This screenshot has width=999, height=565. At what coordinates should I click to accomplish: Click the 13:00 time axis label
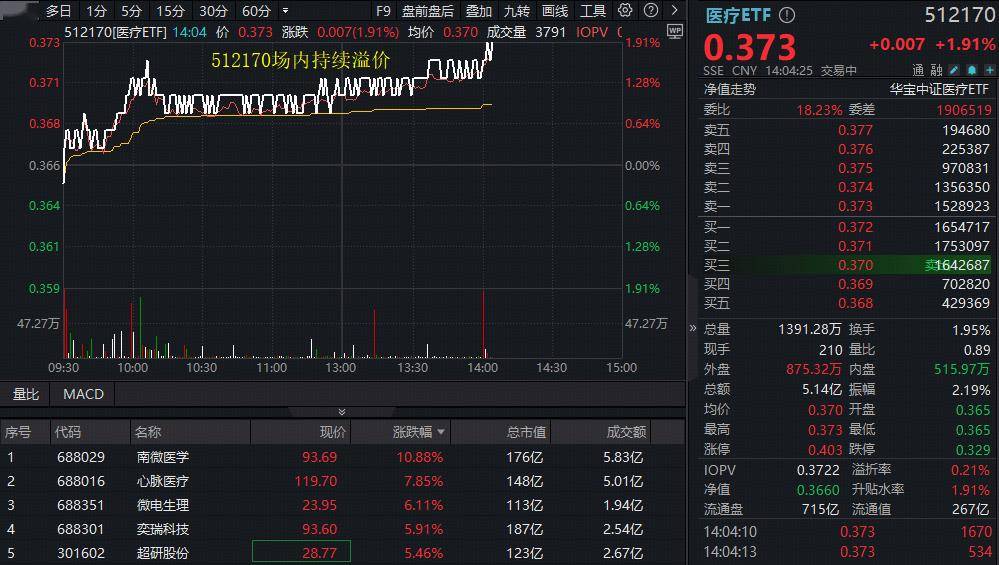pyautogui.click(x=341, y=368)
